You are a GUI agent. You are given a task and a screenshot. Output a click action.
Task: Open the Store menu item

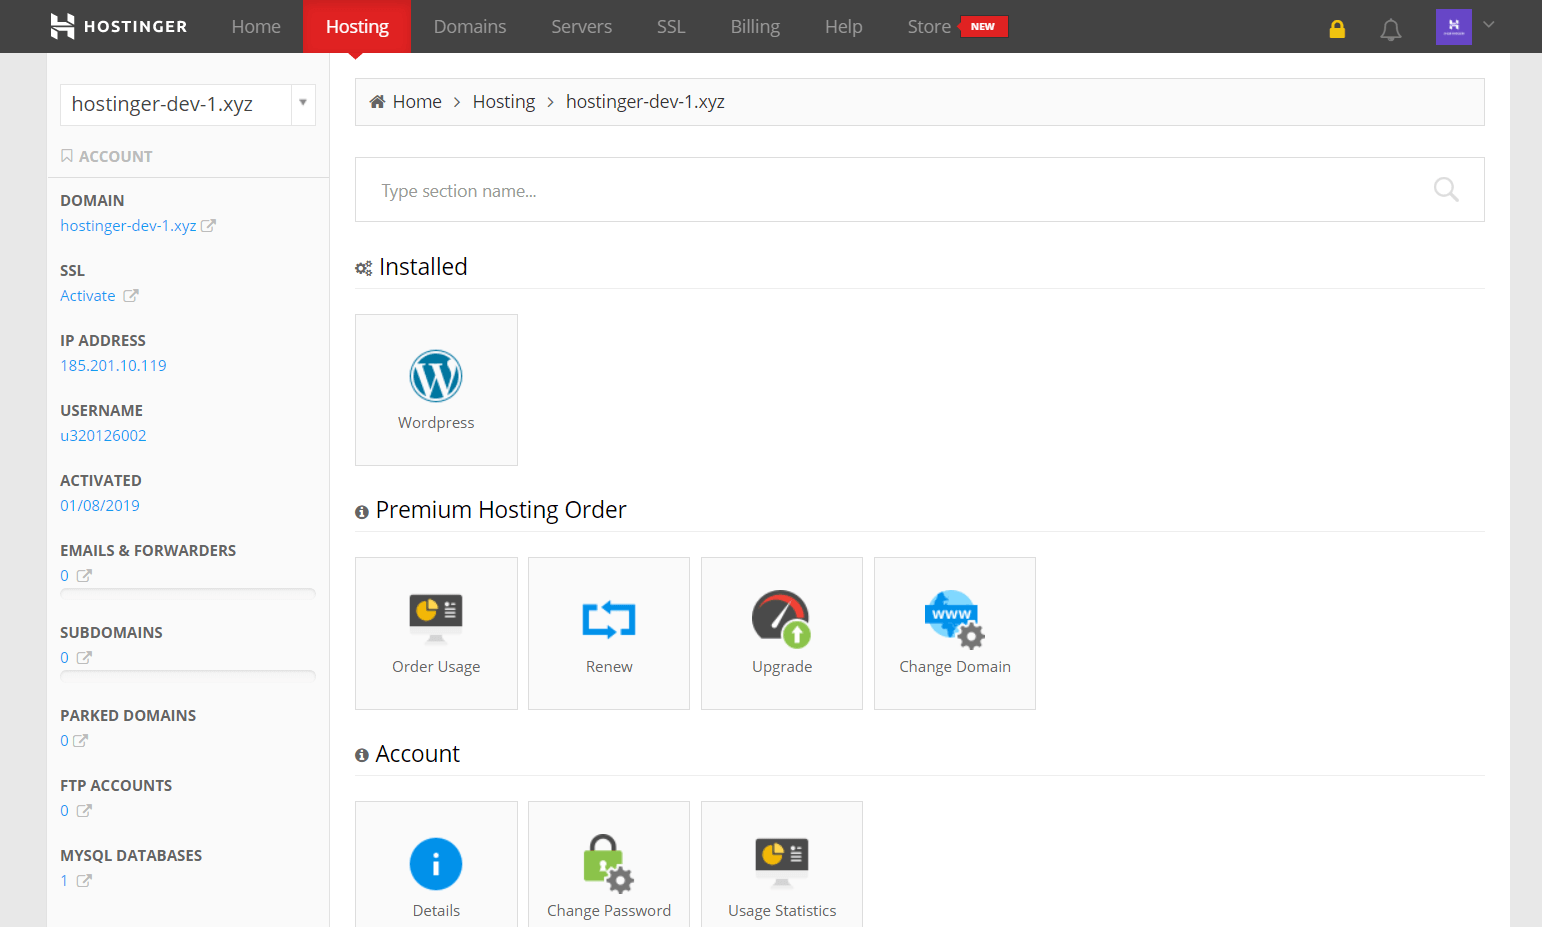[x=928, y=26]
